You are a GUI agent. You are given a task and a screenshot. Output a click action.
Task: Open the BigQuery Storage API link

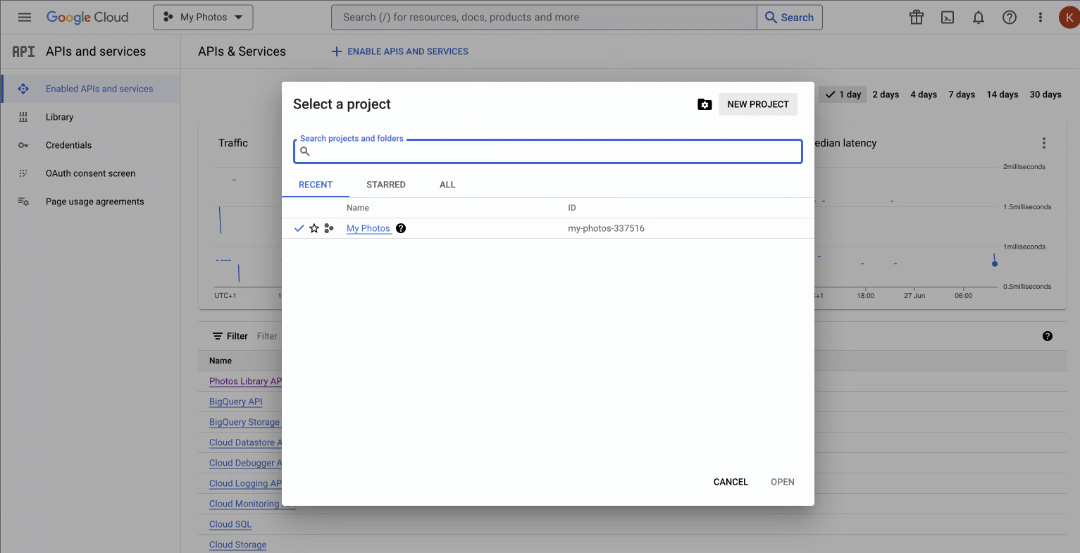(x=245, y=422)
